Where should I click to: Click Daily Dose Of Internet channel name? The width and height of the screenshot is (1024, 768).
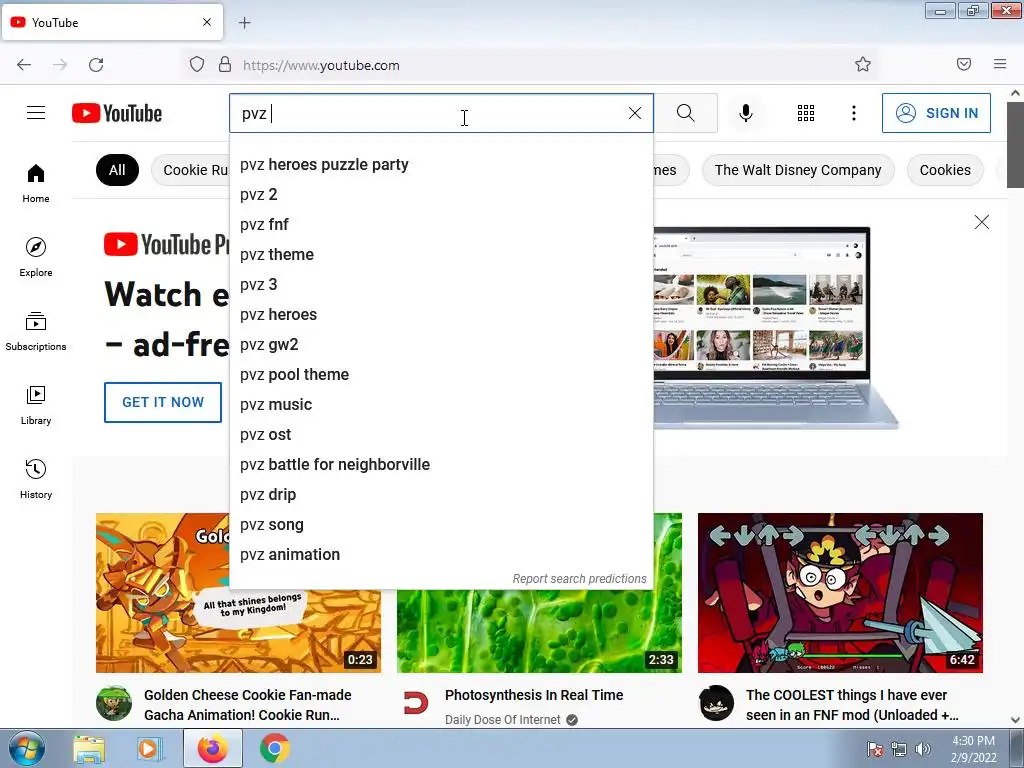click(x=502, y=720)
